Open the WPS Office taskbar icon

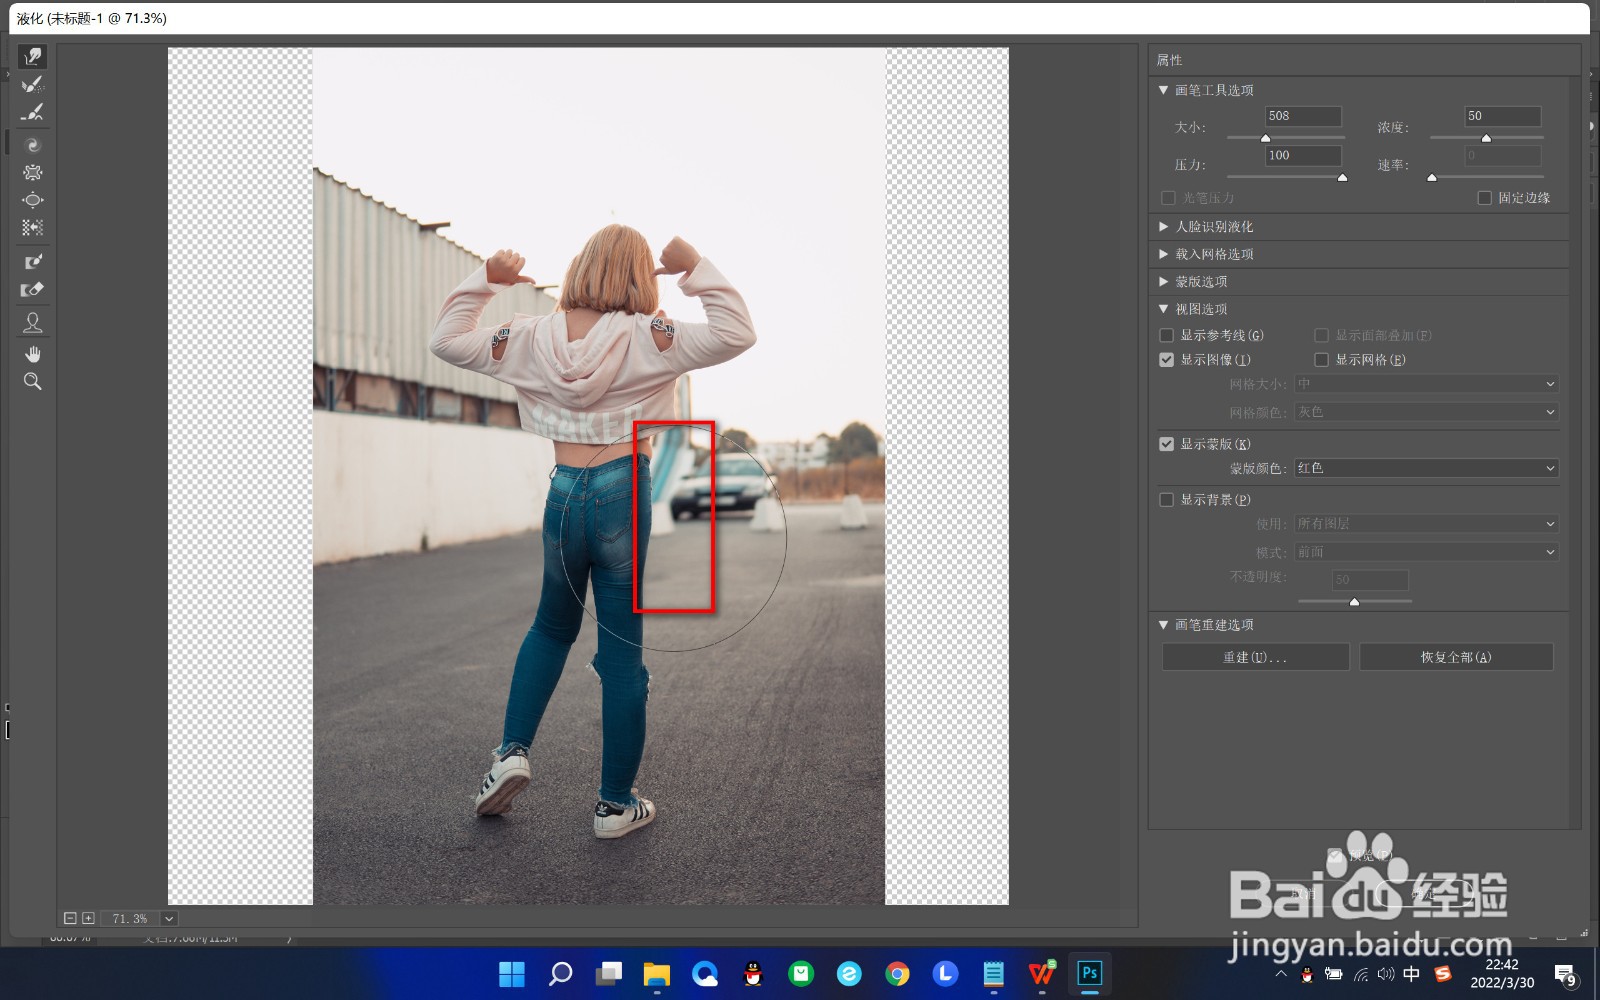(1041, 973)
